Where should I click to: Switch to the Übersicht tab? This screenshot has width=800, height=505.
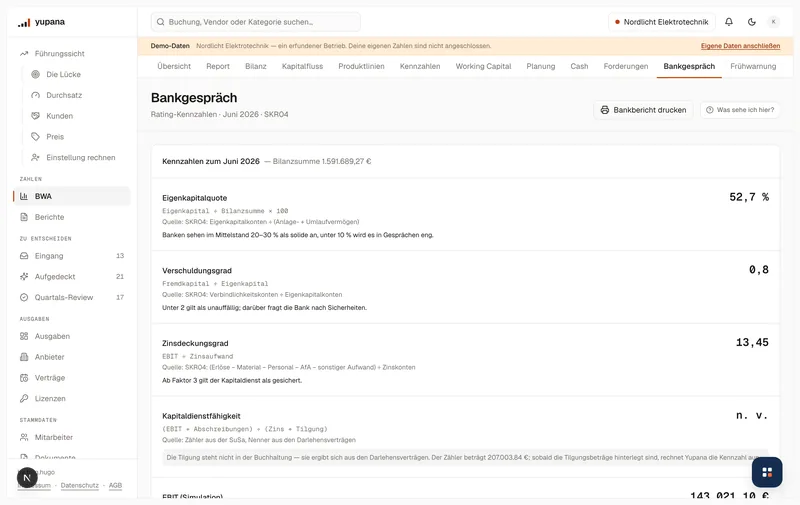point(174,66)
